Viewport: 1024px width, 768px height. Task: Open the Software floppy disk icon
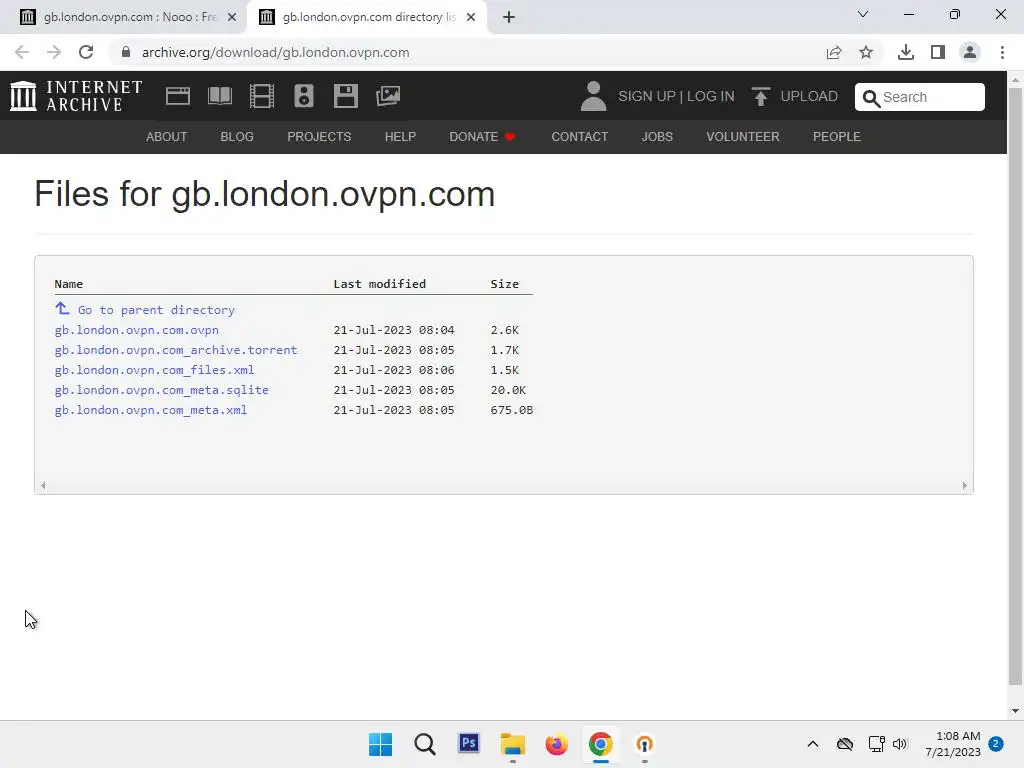pyautogui.click(x=345, y=96)
